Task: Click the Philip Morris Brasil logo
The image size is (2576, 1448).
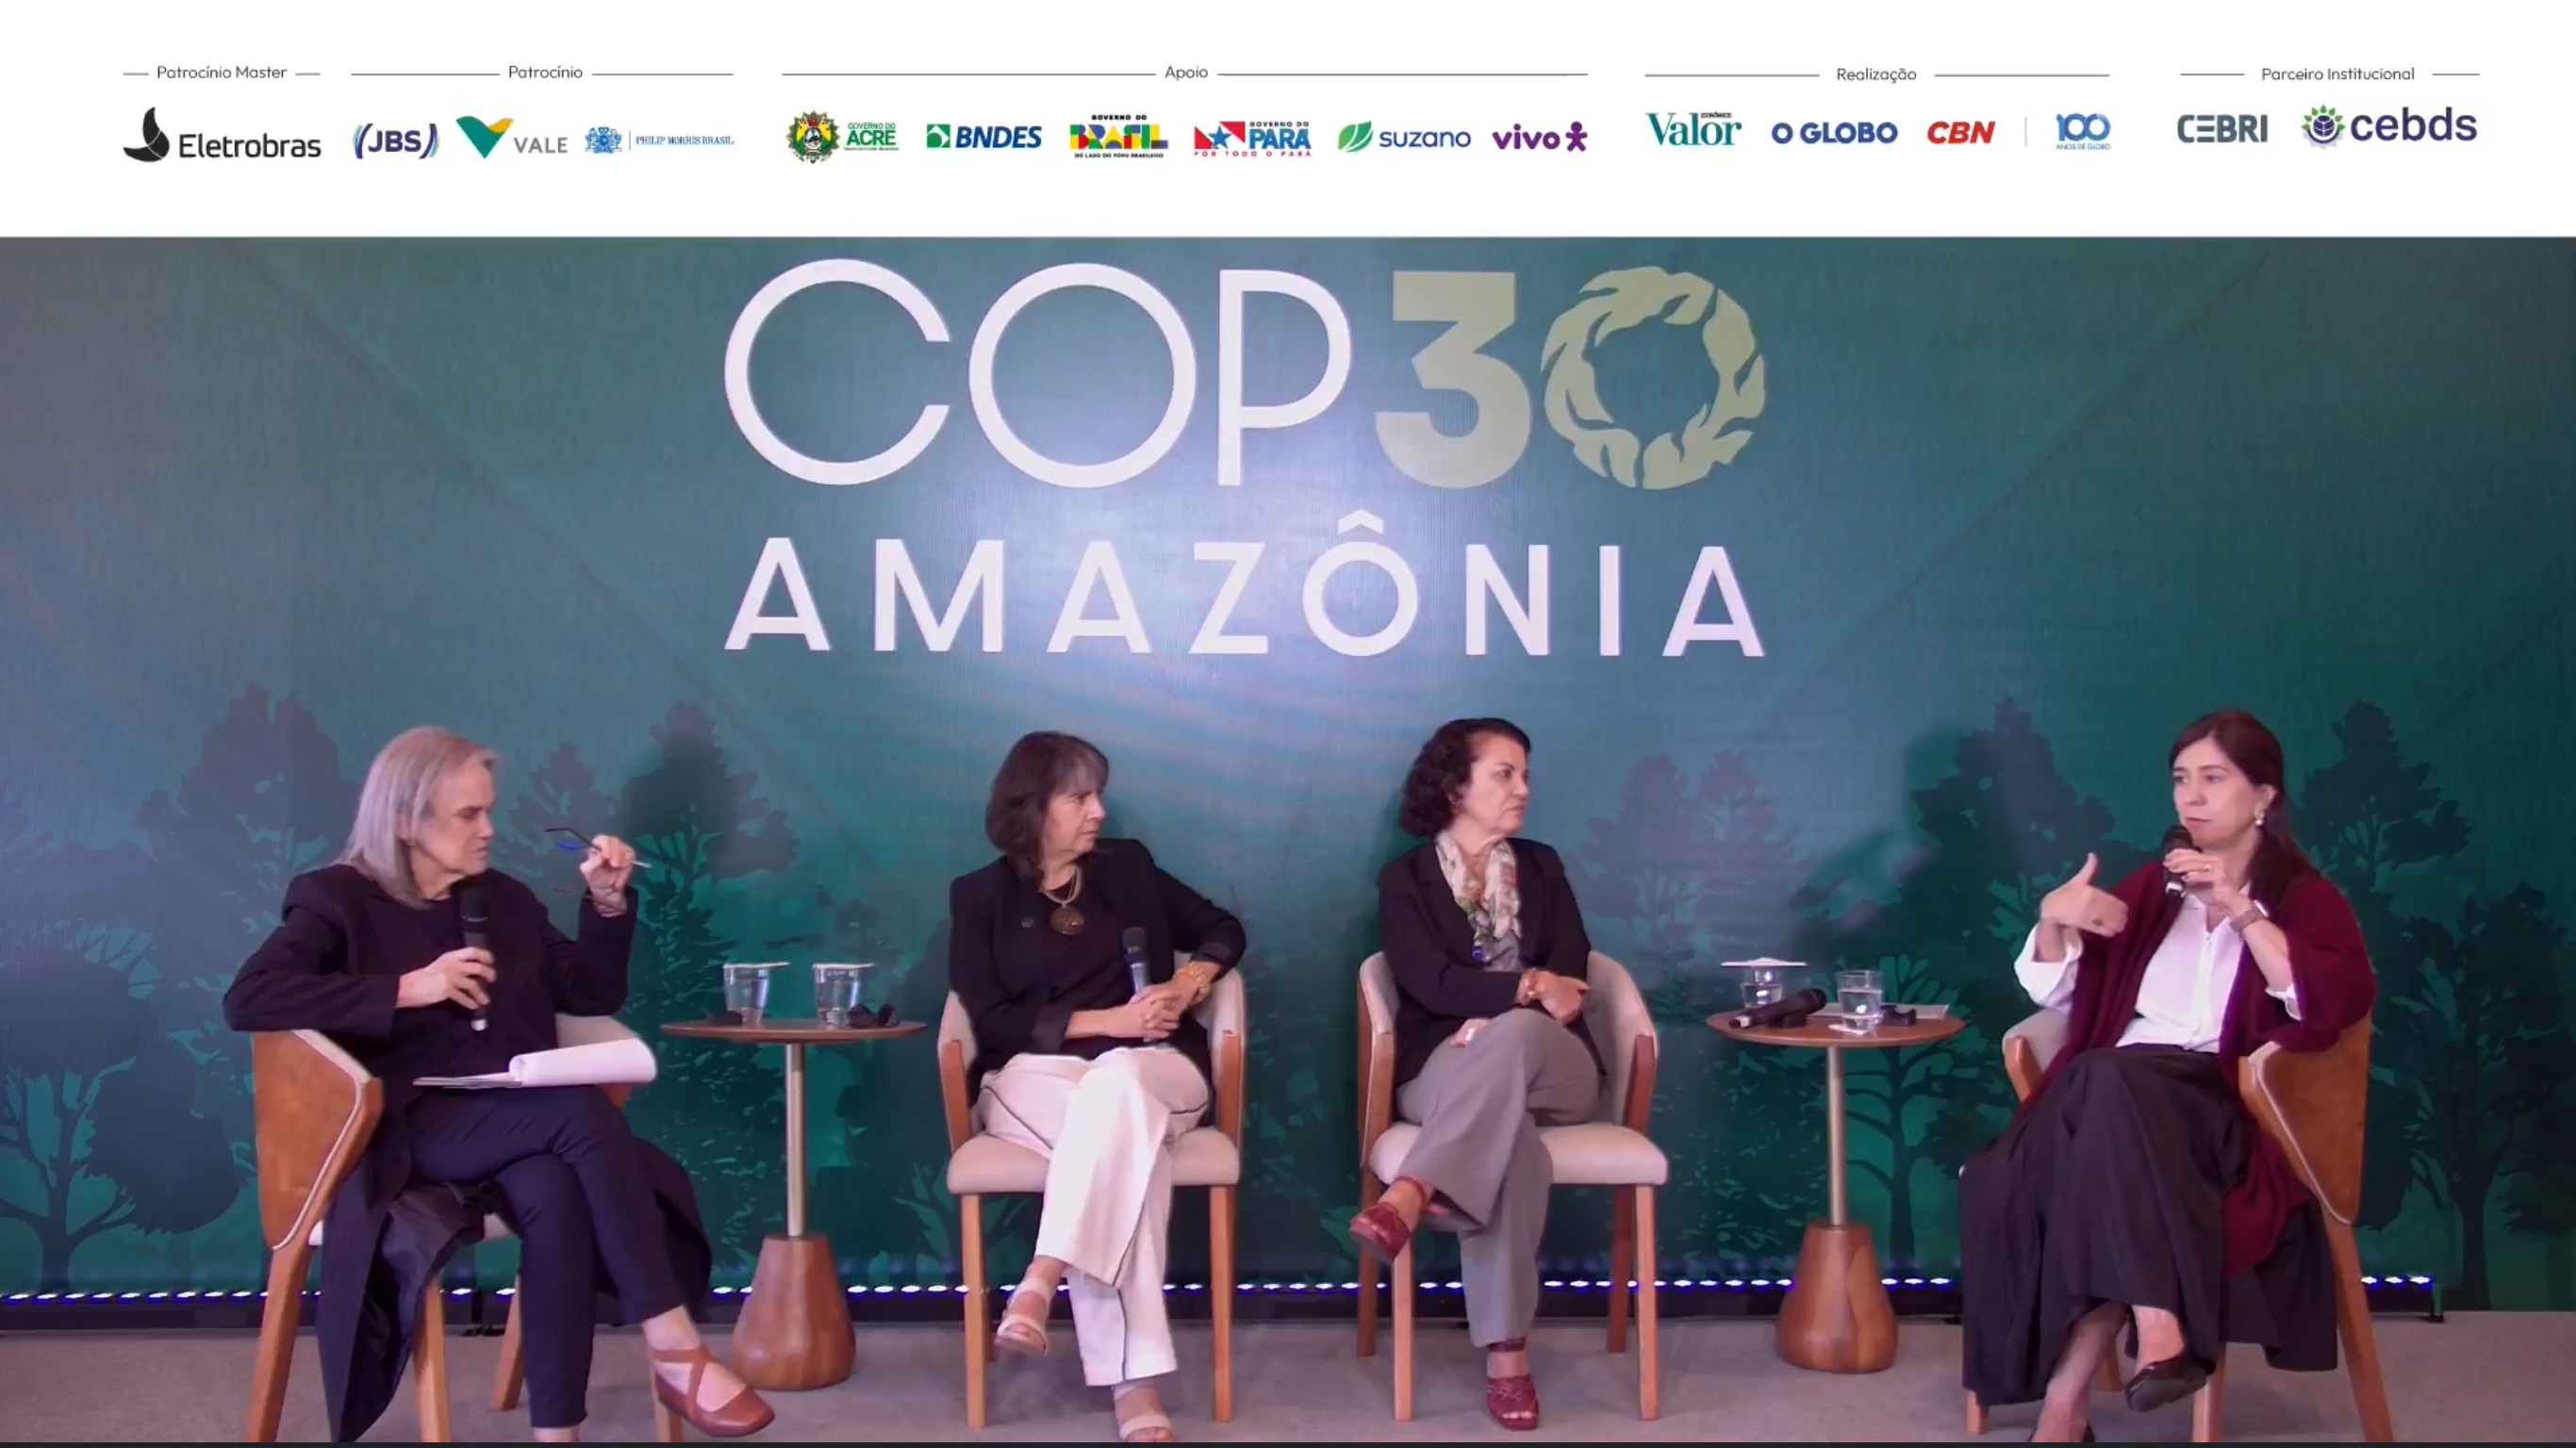Action: click(x=659, y=140)
